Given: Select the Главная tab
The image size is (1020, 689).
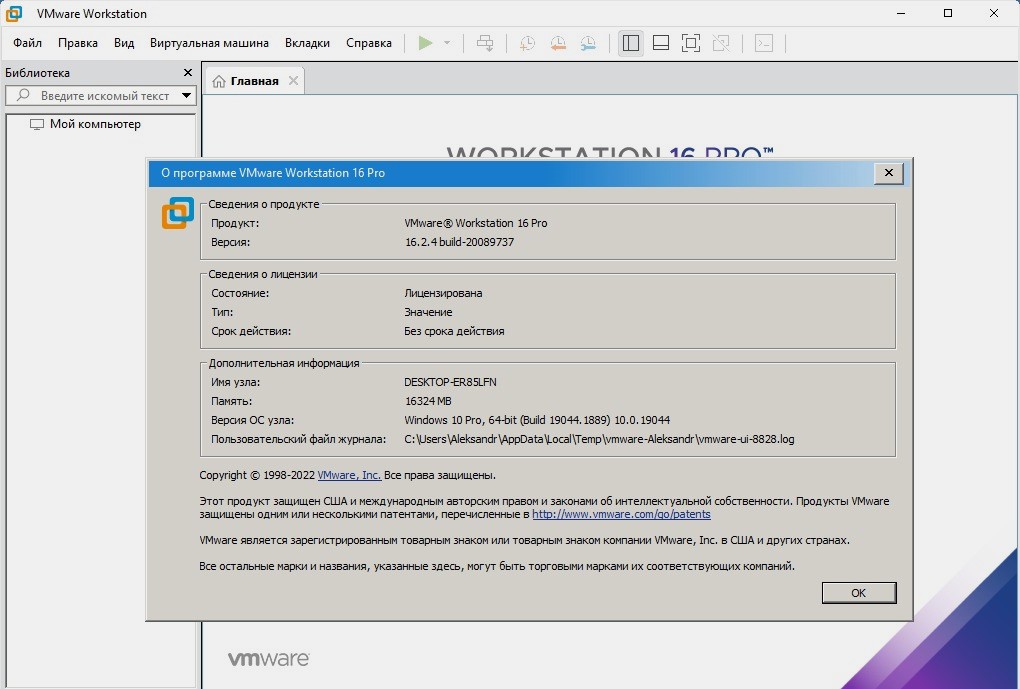Looking at the screenshot, I should (254, 81).
